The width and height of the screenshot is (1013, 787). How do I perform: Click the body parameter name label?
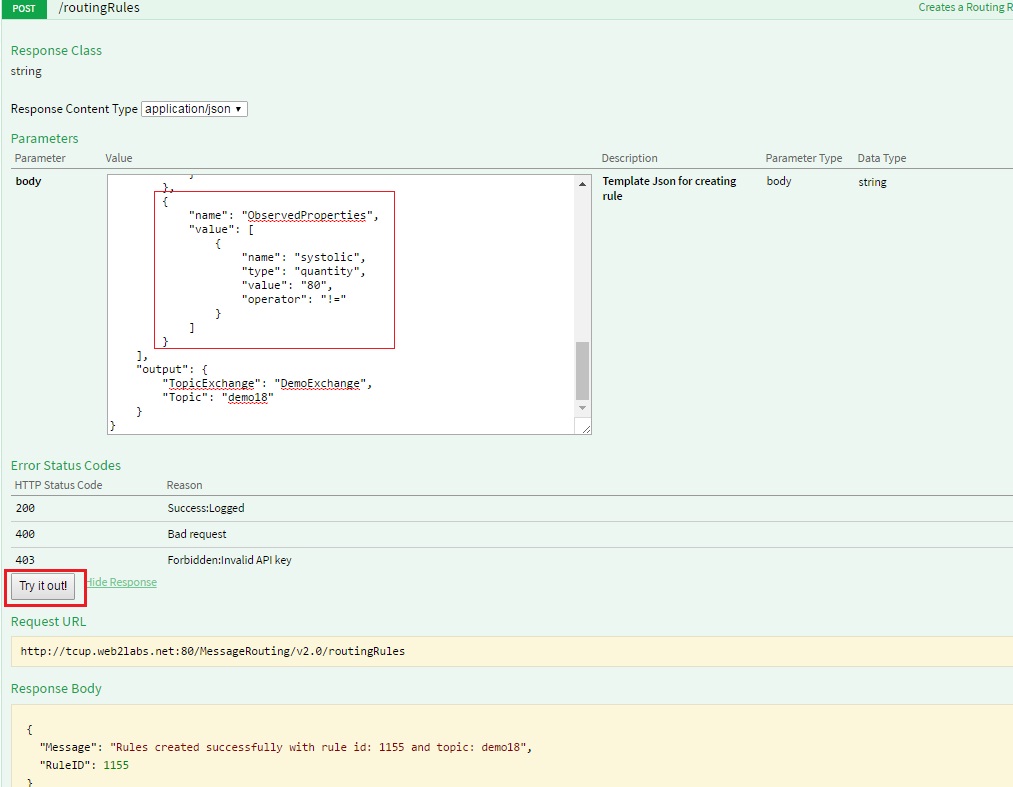point(28,182)
